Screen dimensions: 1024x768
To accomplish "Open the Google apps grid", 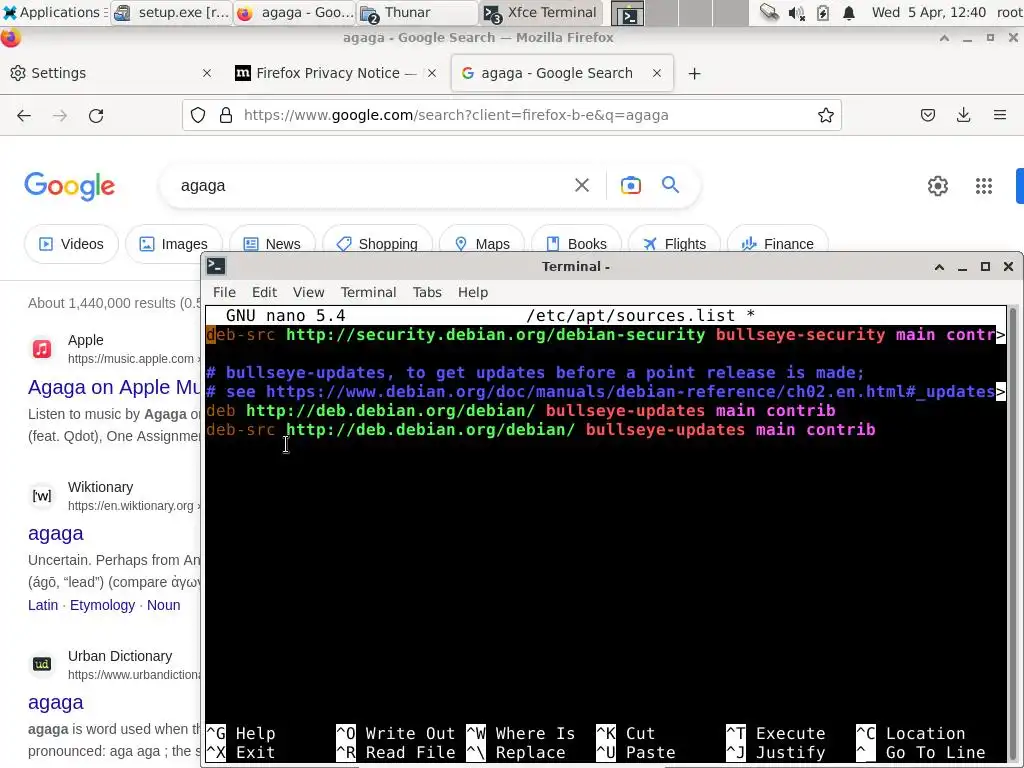I will 984,186.
